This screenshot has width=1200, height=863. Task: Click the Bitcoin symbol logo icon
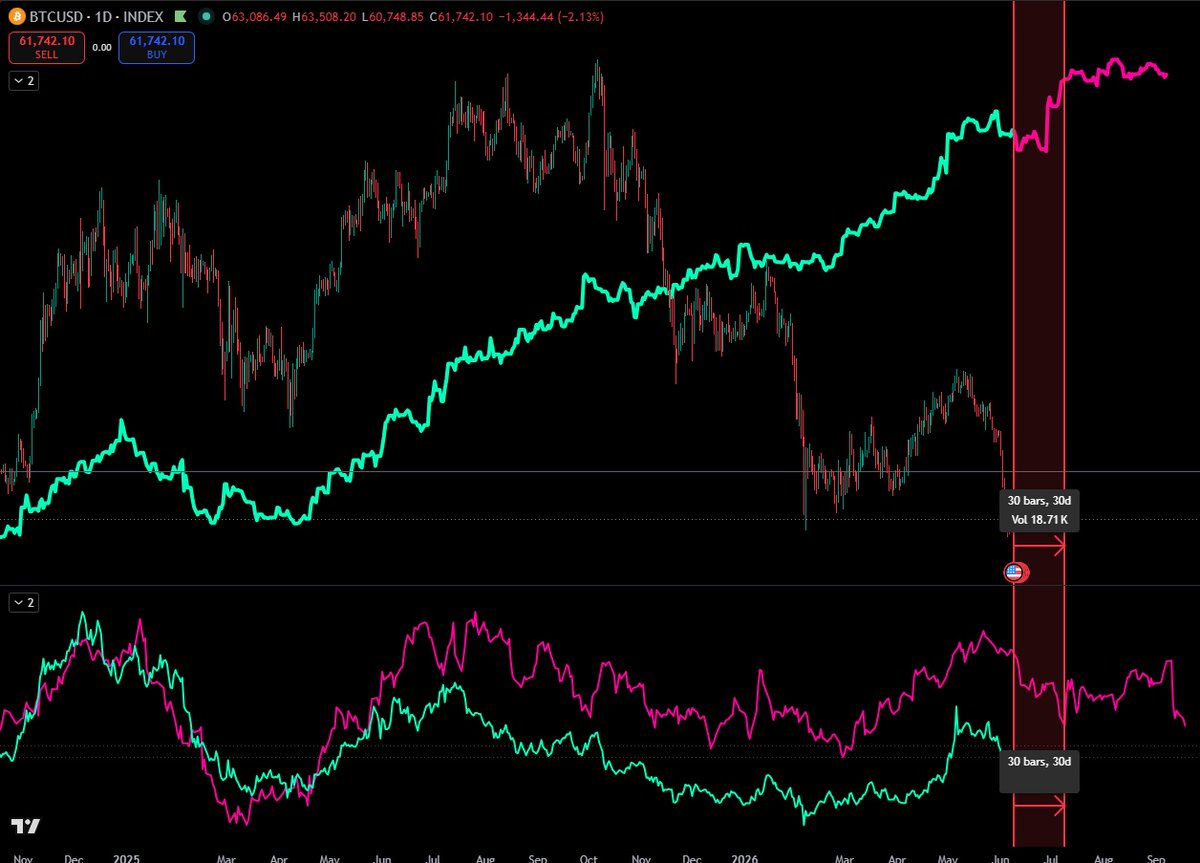pyautogui.click(x=17, y=17)
